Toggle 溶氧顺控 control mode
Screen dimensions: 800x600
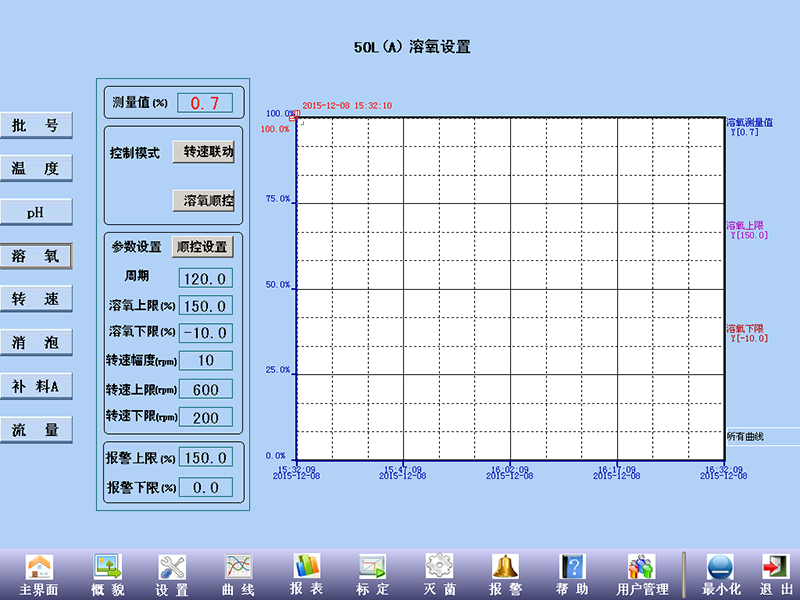(x=204, y=200)
